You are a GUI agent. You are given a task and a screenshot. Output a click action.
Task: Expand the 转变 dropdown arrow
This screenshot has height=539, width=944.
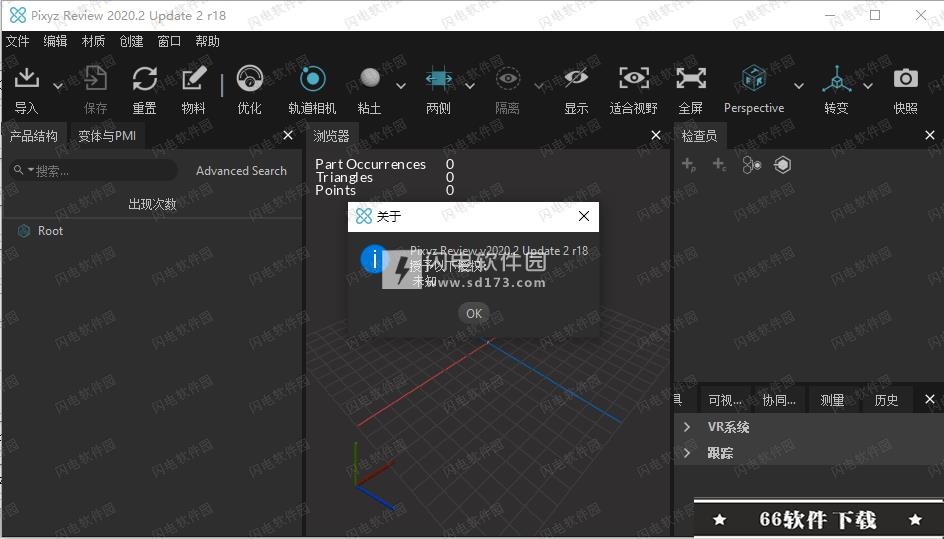868,86
